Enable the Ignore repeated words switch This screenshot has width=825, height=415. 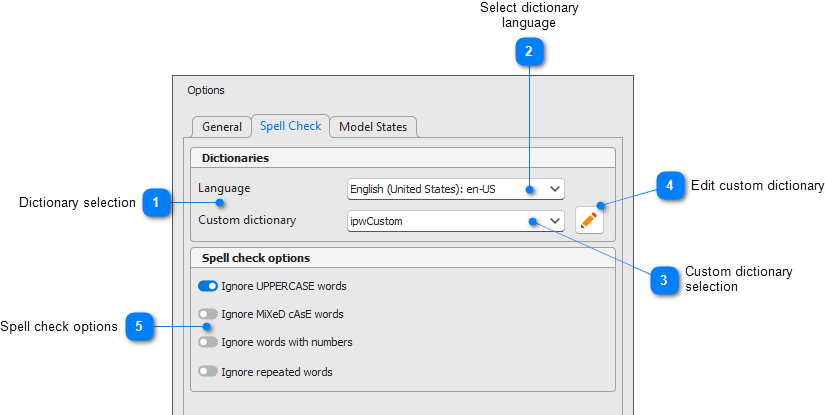coord(208,372)
